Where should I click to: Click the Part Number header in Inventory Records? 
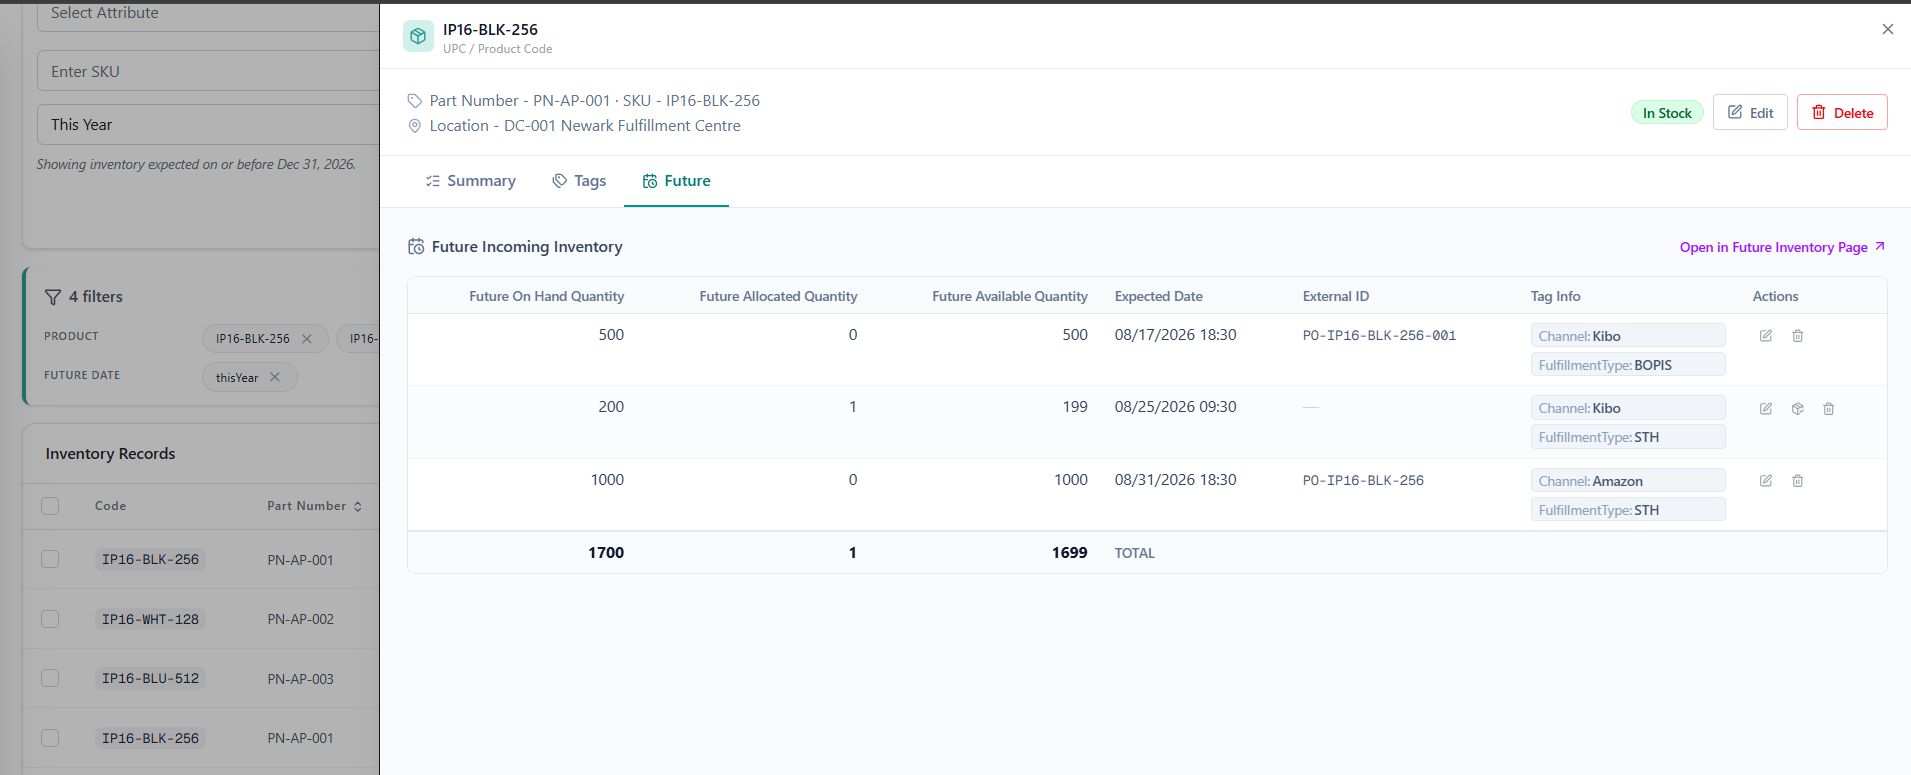click(x=306, y=506)
